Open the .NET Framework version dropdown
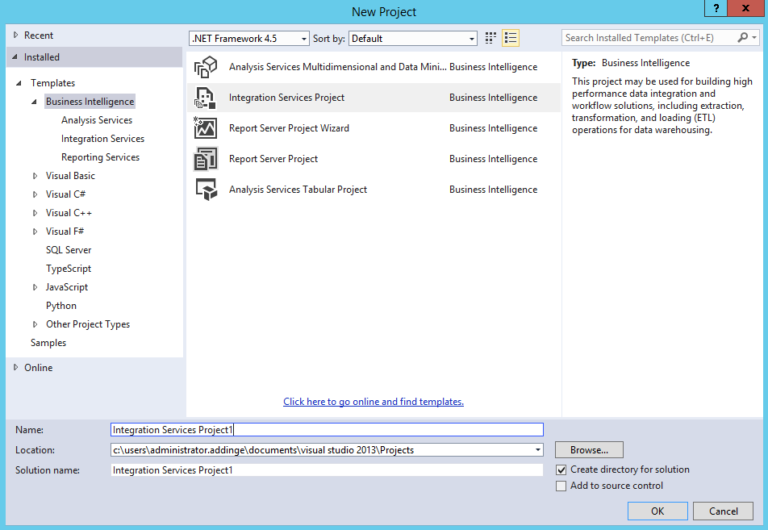768x530 pixels. click(x=249, y=38)
